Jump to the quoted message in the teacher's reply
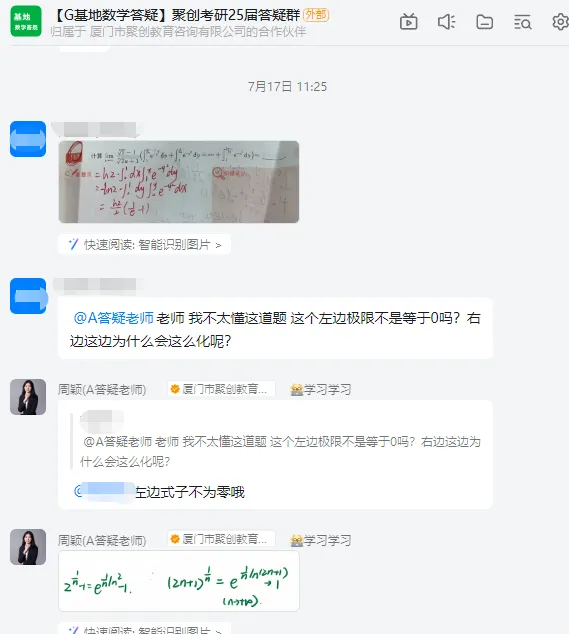 pos(279,441)
